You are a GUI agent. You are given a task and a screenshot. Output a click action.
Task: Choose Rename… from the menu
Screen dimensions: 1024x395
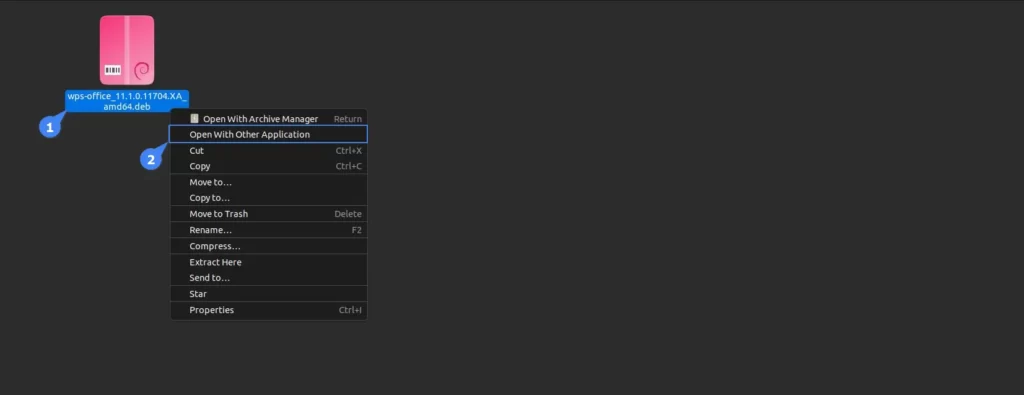point(268,230)
